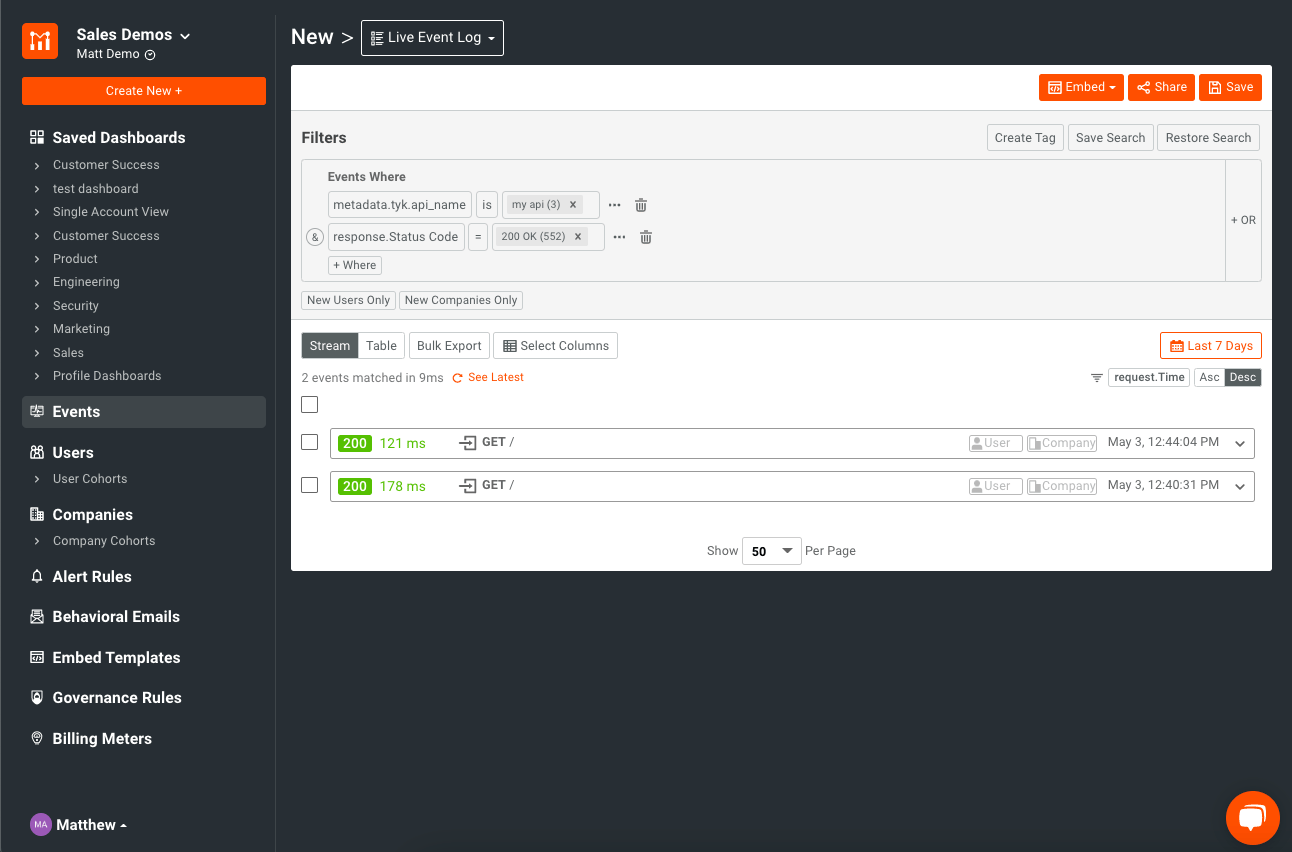Expand the 12:44:04 PM event details

pos(1240,444)
